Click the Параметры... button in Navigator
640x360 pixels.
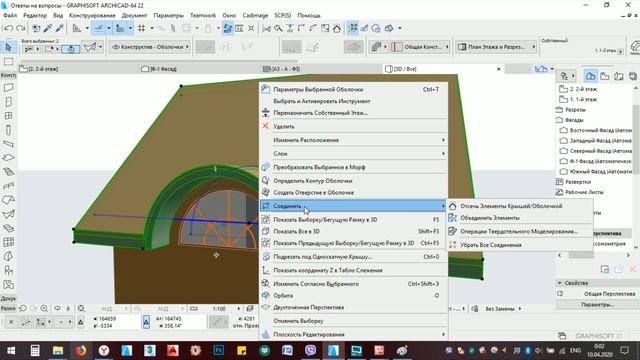(597, 304)
